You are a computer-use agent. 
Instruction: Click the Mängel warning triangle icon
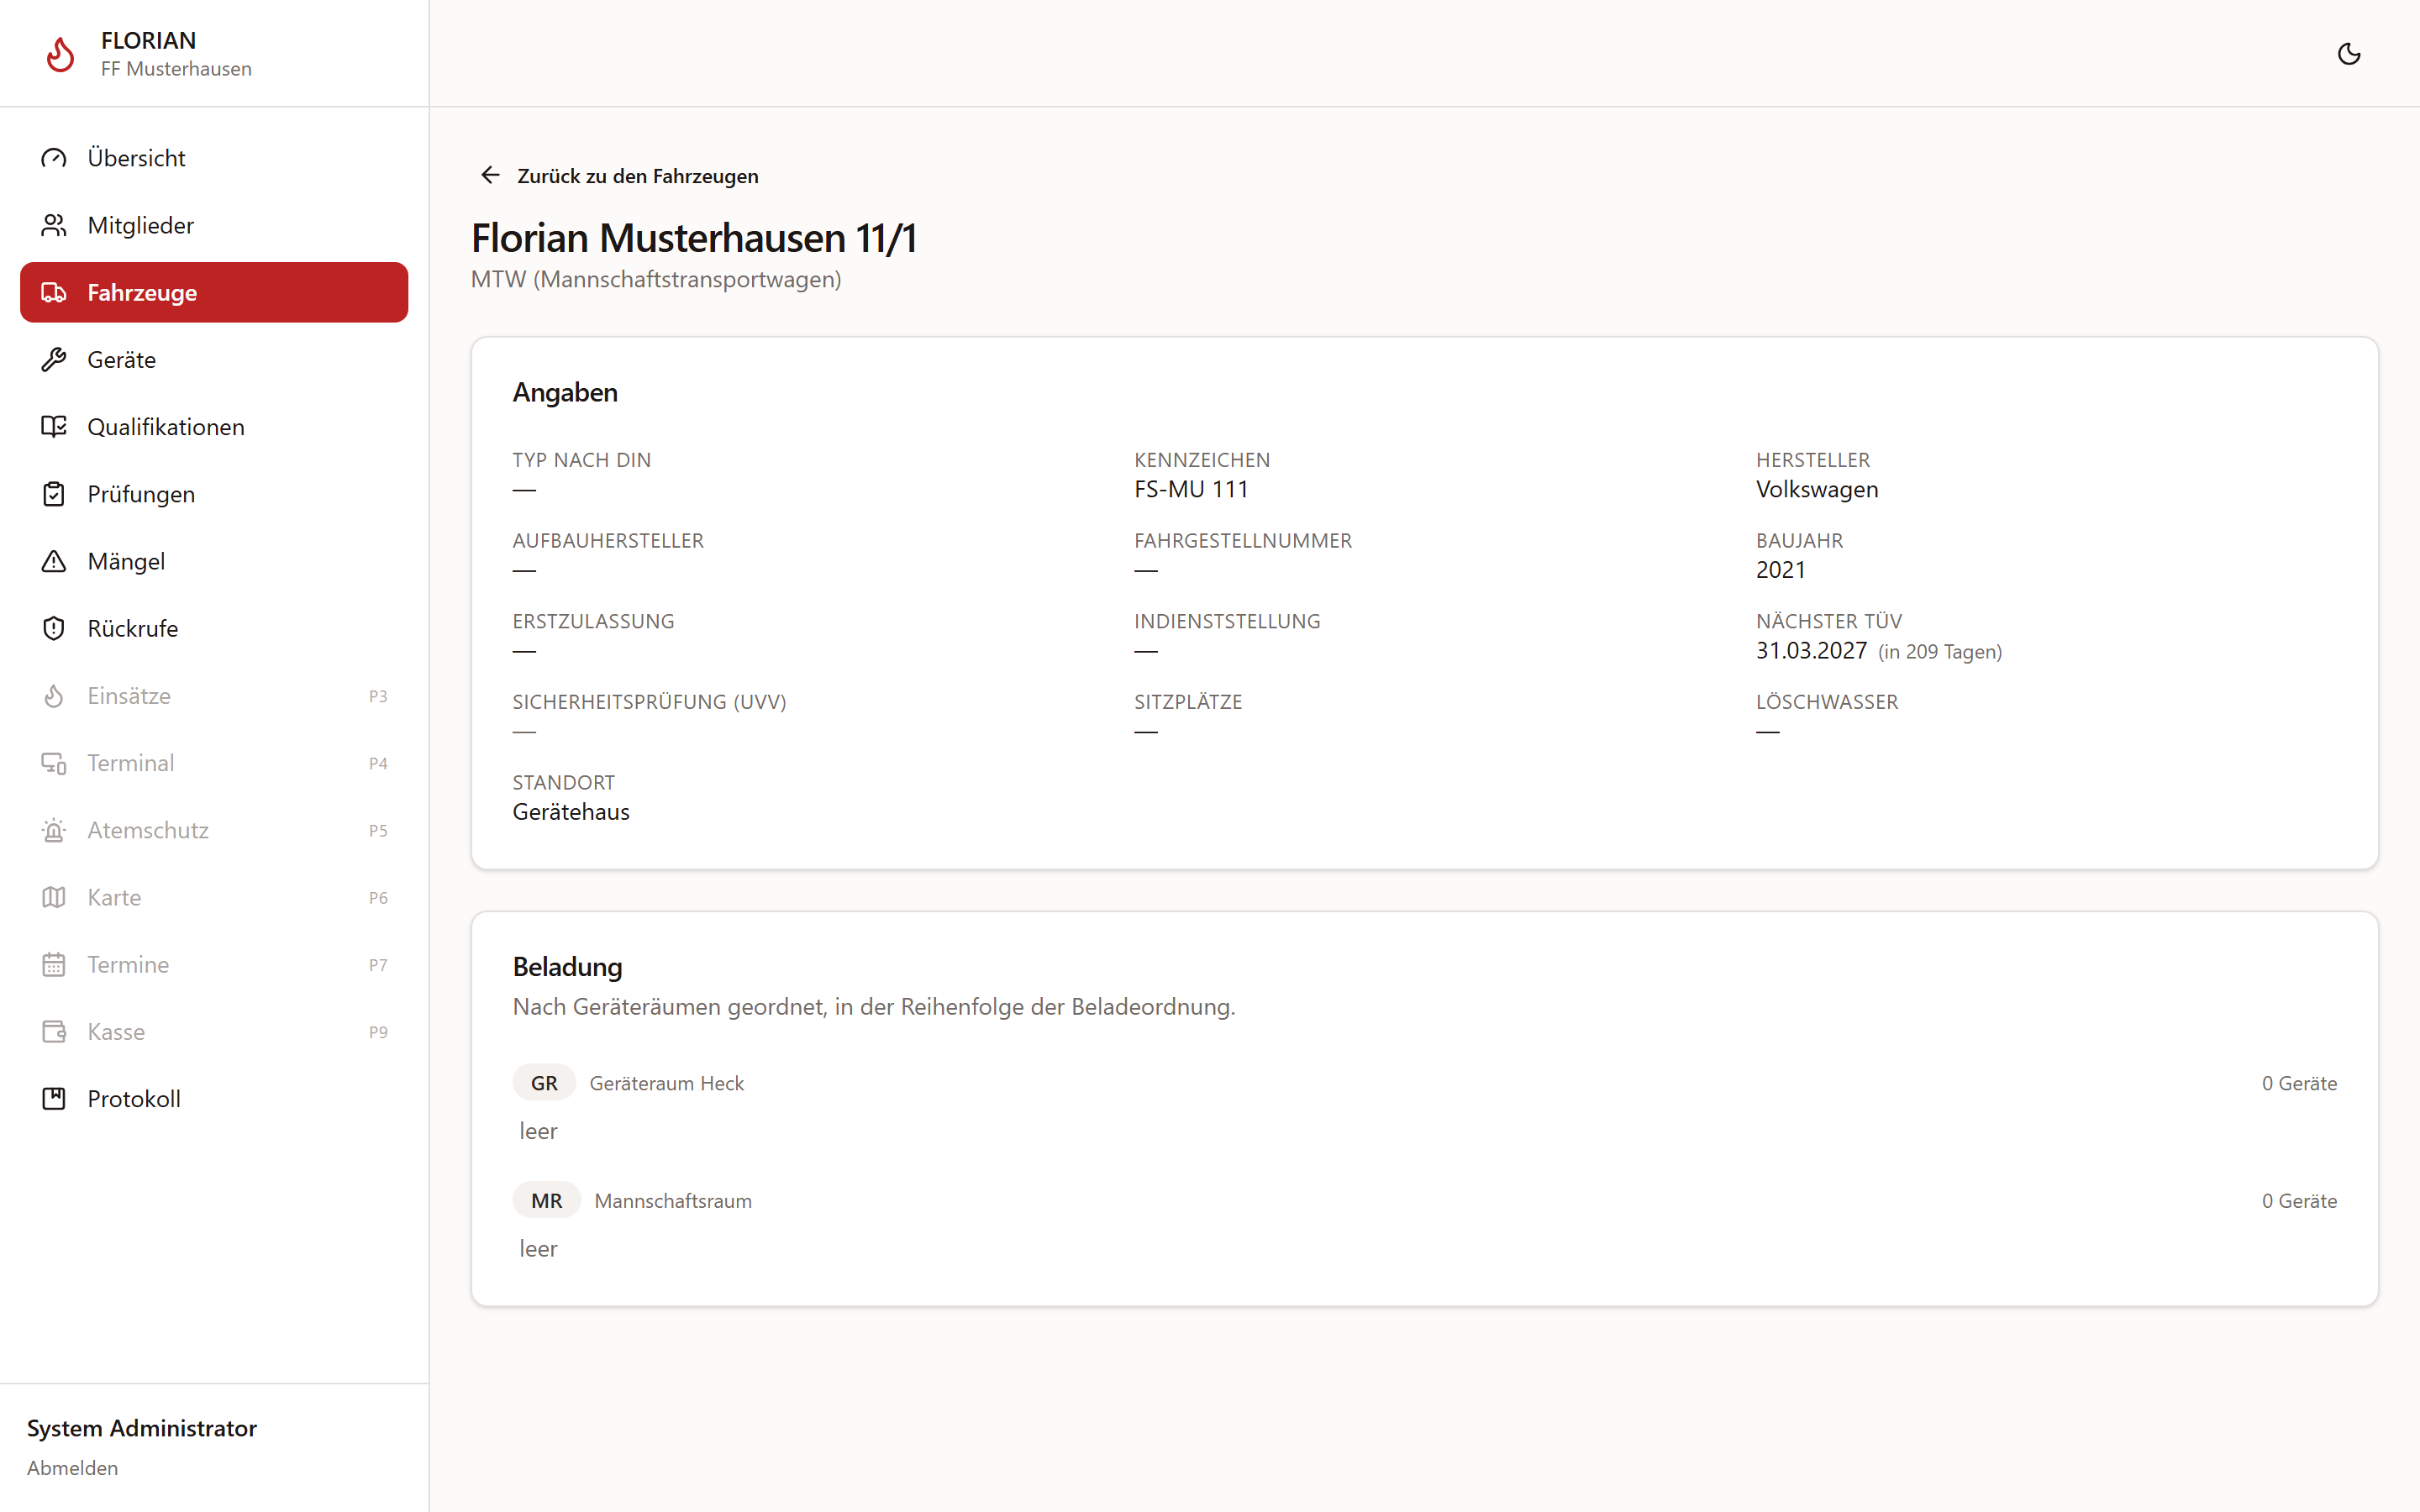54,561
